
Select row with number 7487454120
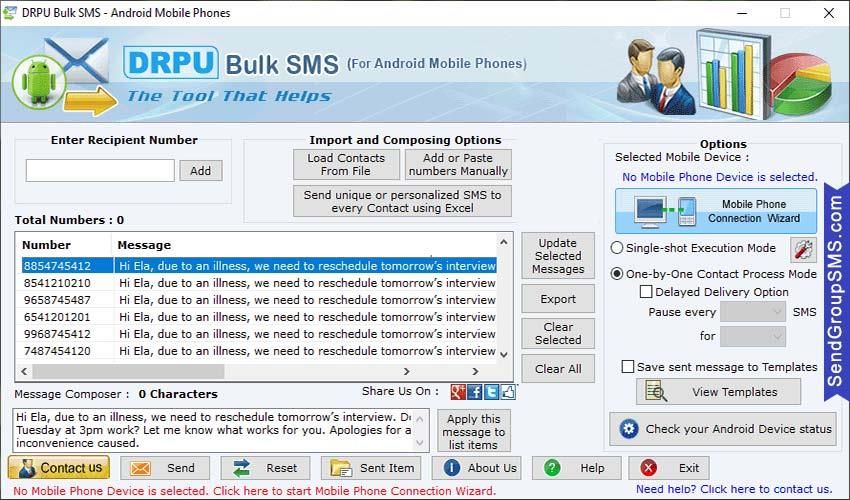[x=259, y=351]
